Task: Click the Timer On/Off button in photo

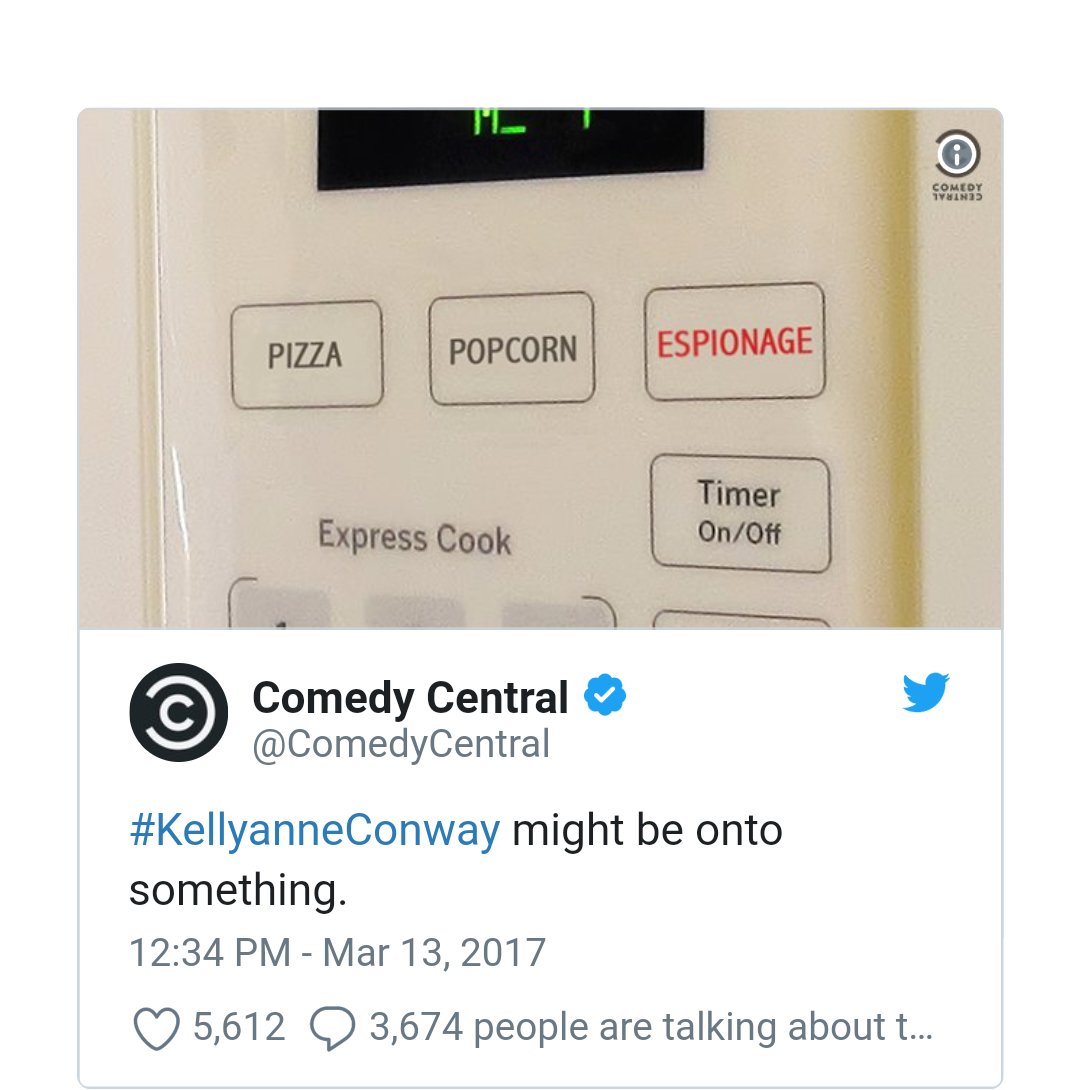Action: click(740, 513)
